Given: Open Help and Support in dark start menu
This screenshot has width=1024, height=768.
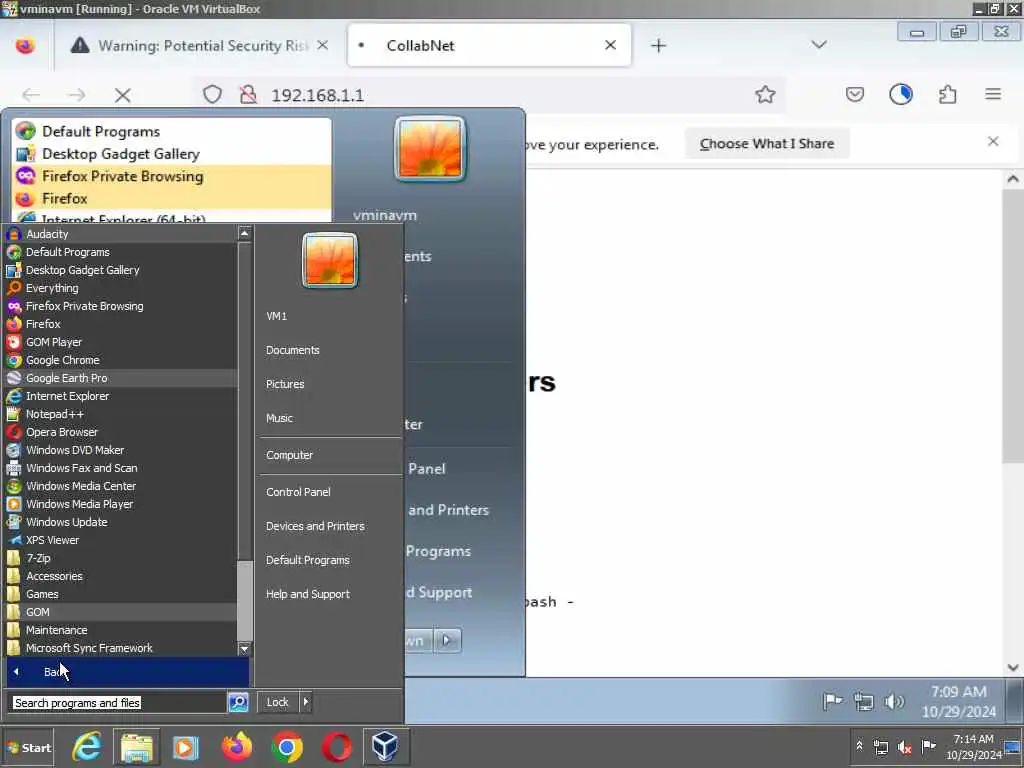Looking at the screenshot, I should click(x=307, y=594).
